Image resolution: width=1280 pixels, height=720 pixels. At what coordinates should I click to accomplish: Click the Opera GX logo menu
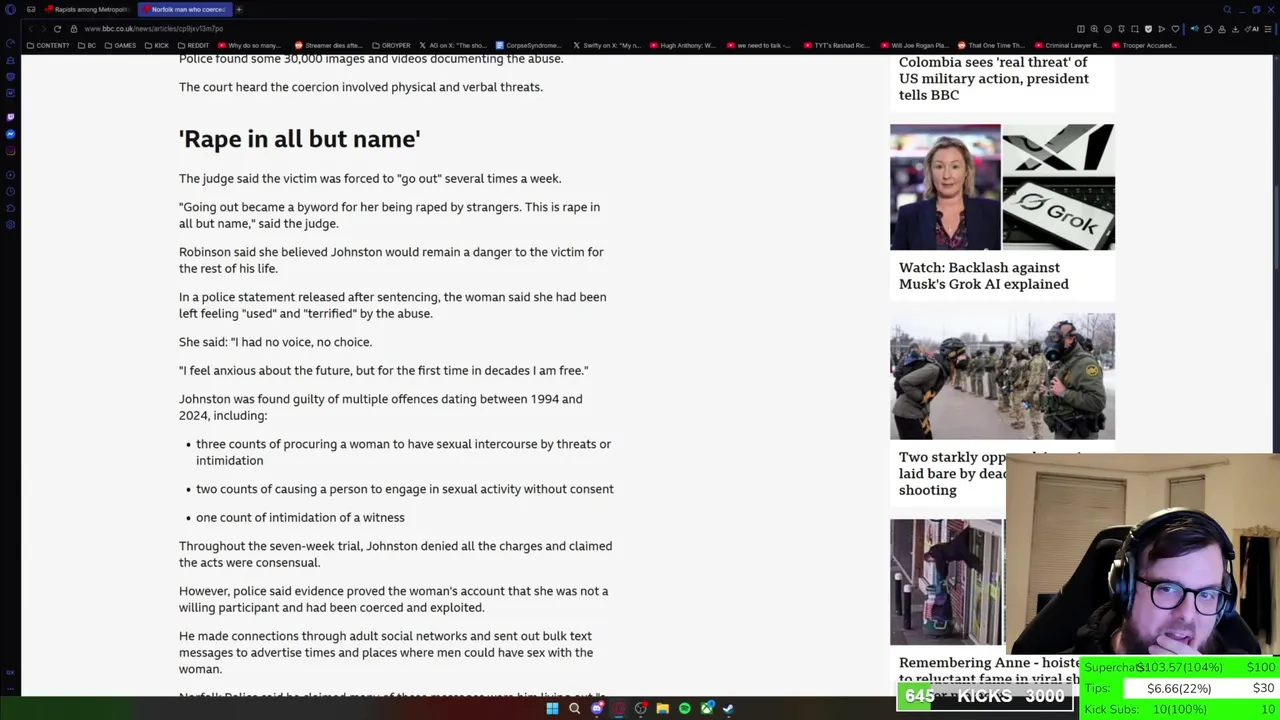[x=10, y=9]
